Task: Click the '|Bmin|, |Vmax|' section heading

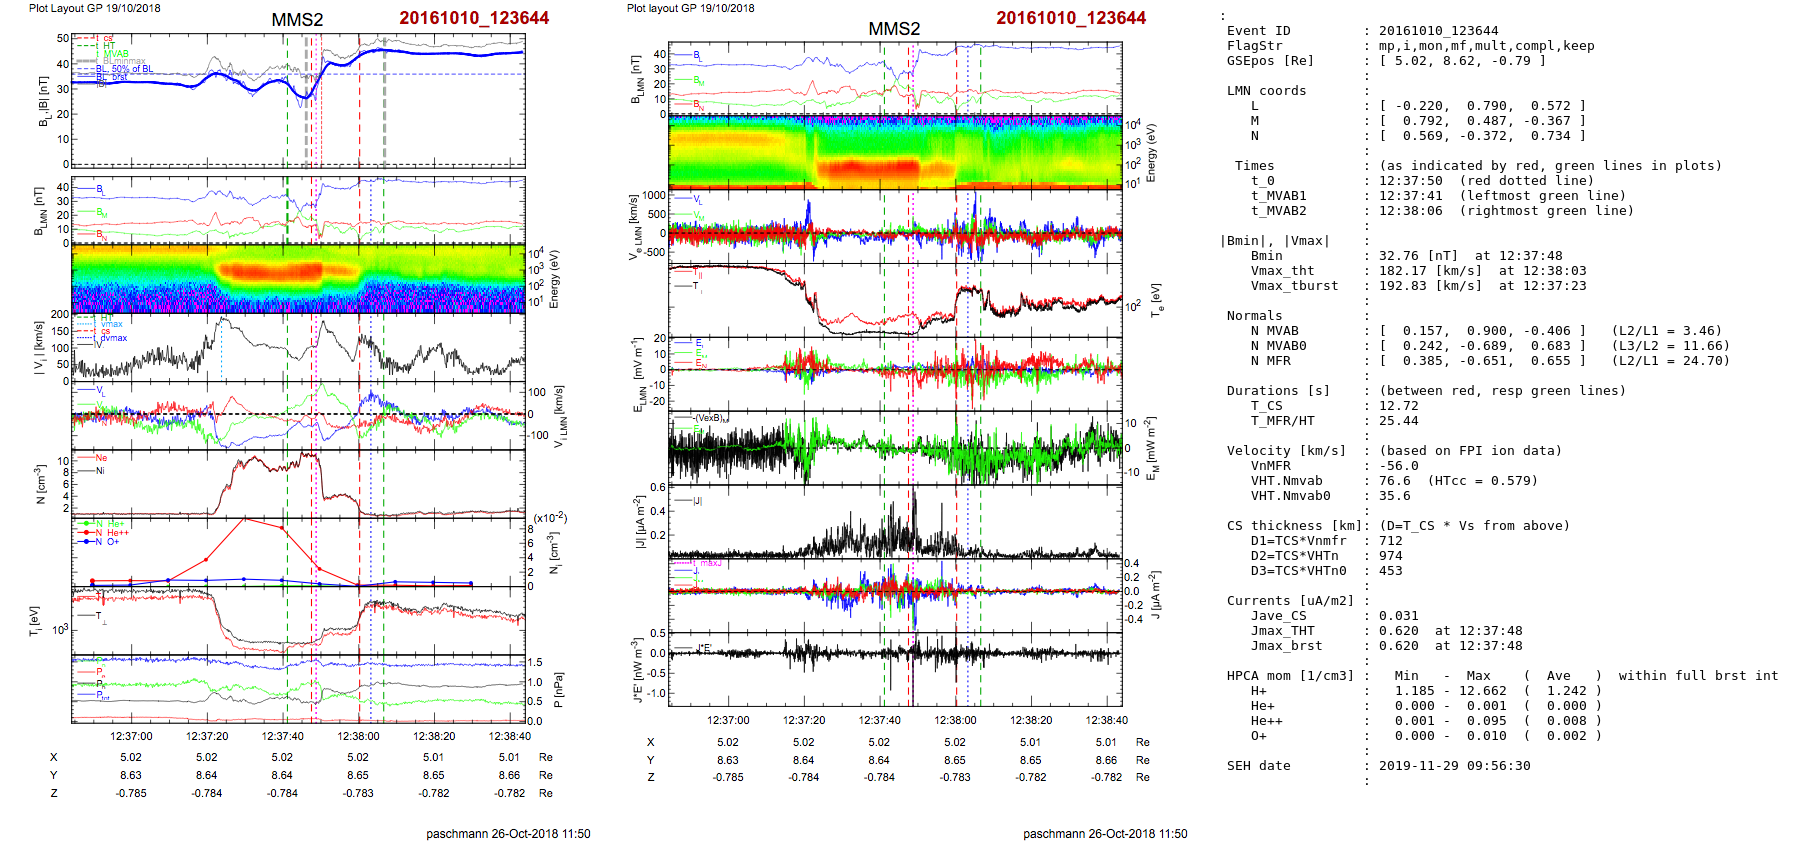Action: 1274,241
